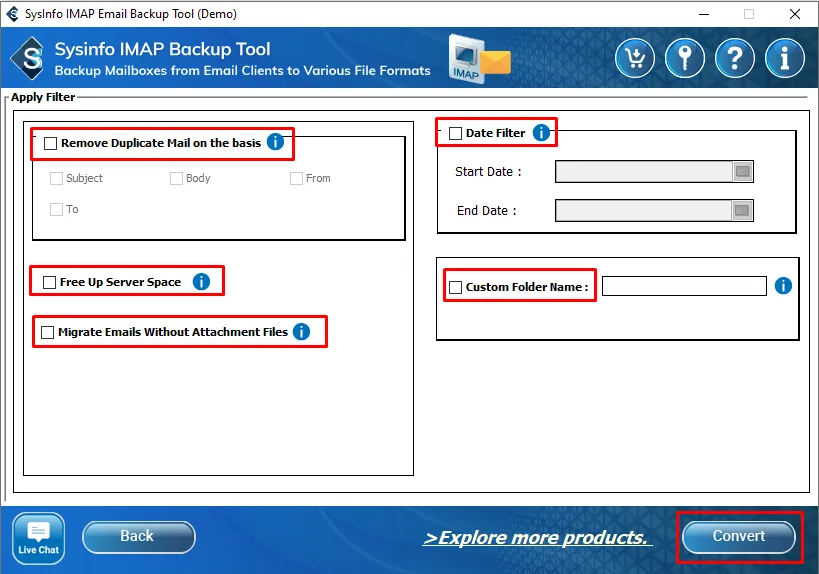
Task: Open the End Date calendar picker
Action: click(x=742, y=210)
